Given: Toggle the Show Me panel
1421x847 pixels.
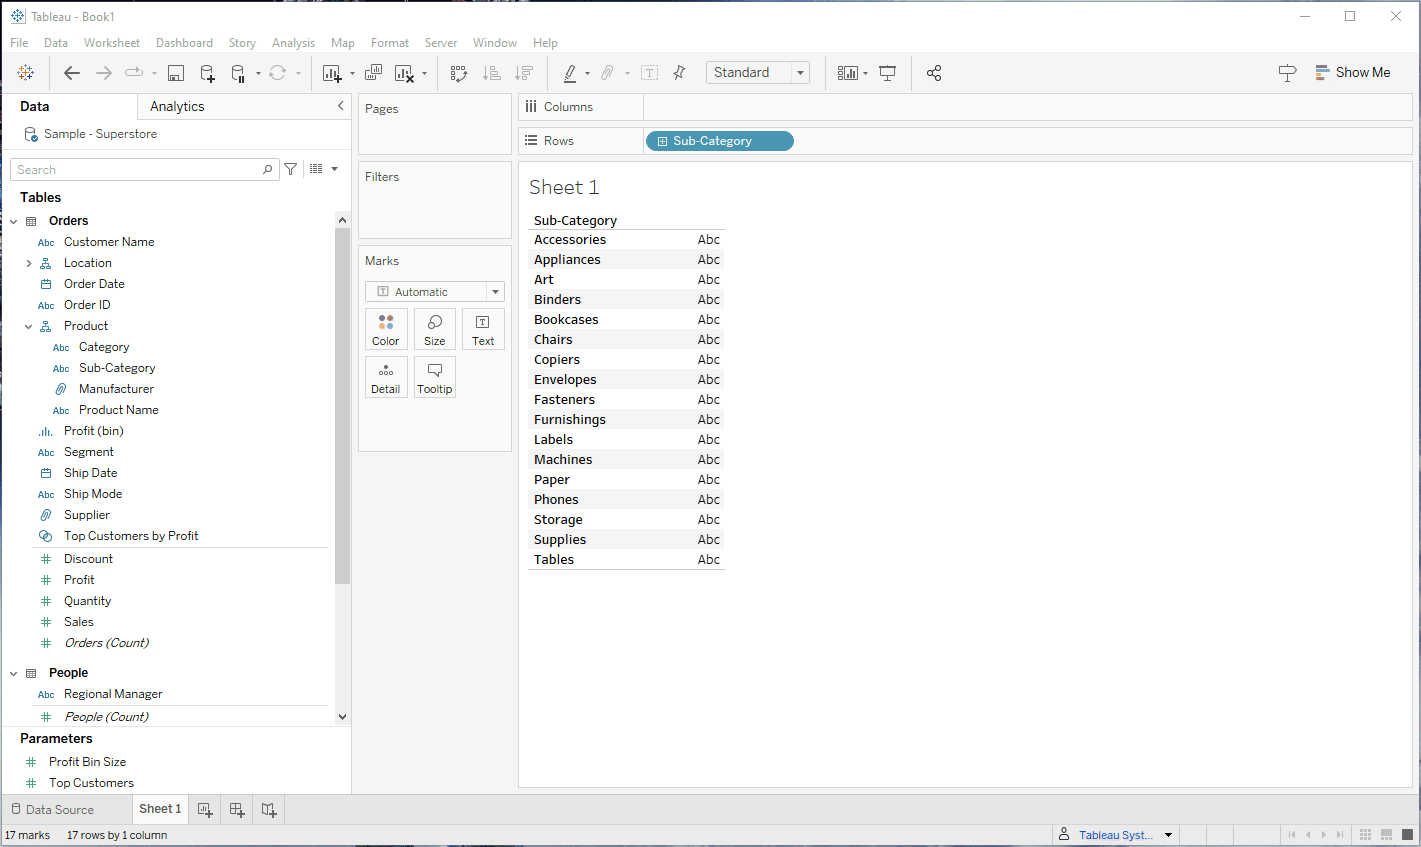Looking at the screenshot, I should coord(1352,73).
